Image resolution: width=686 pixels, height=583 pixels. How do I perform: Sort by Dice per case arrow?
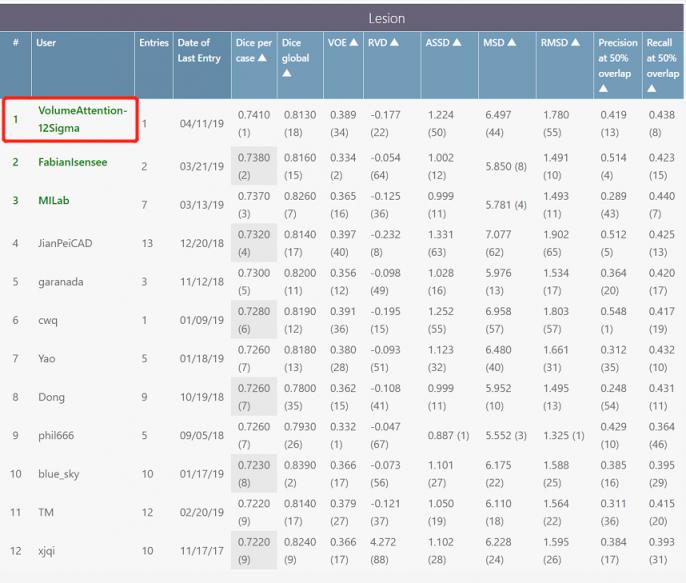(262, 58)
